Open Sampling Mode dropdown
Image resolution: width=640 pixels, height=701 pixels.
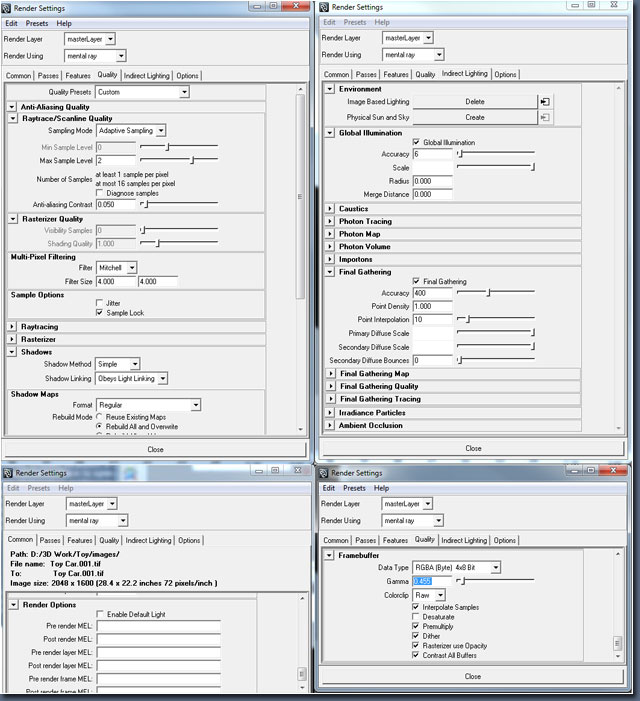pyautogui.click(x=131, y=131)
